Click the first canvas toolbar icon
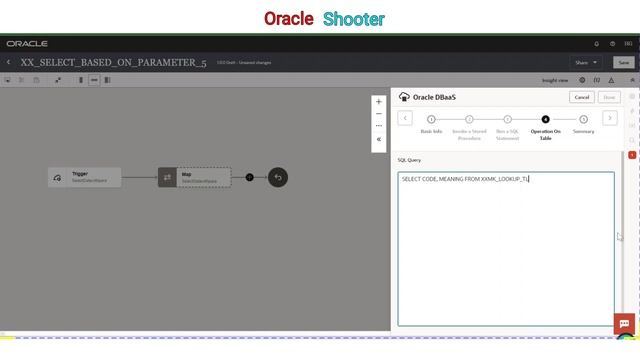 (x=7, y=80)
